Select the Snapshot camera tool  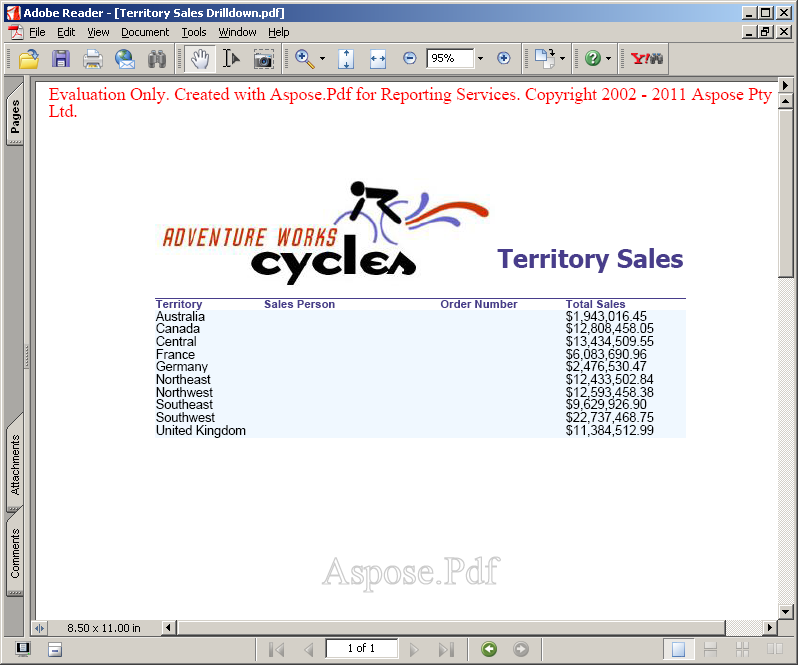tap(263, 59)
